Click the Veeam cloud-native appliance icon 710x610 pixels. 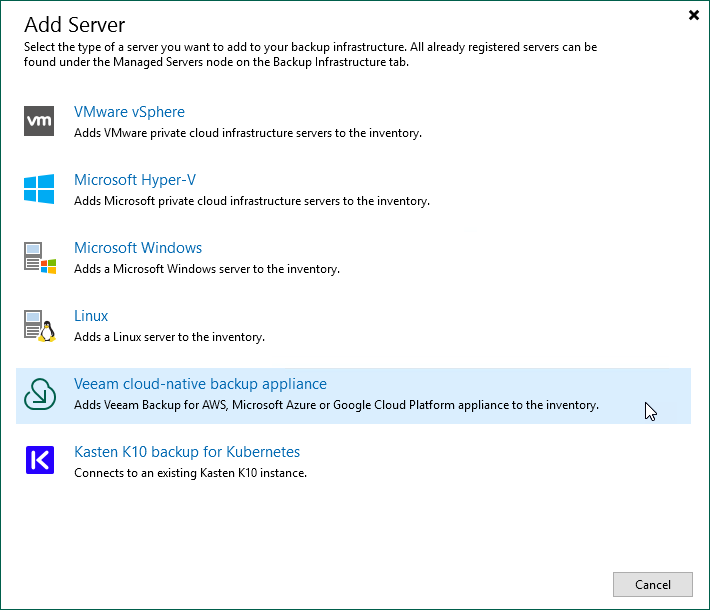click(39, 394)
